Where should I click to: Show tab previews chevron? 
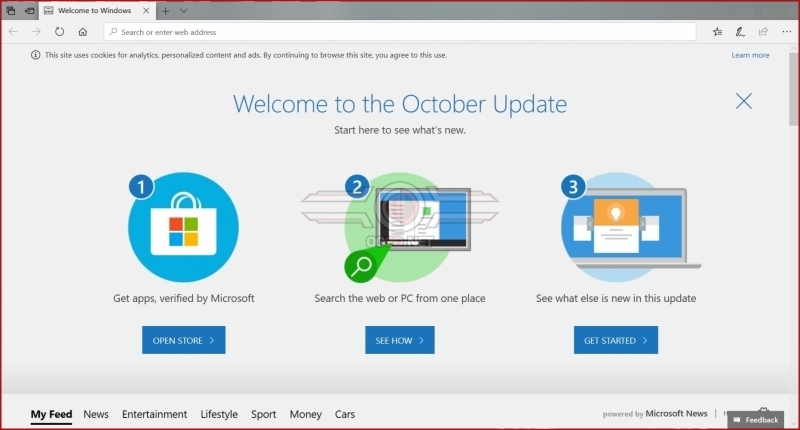click(x=184, y=11)
